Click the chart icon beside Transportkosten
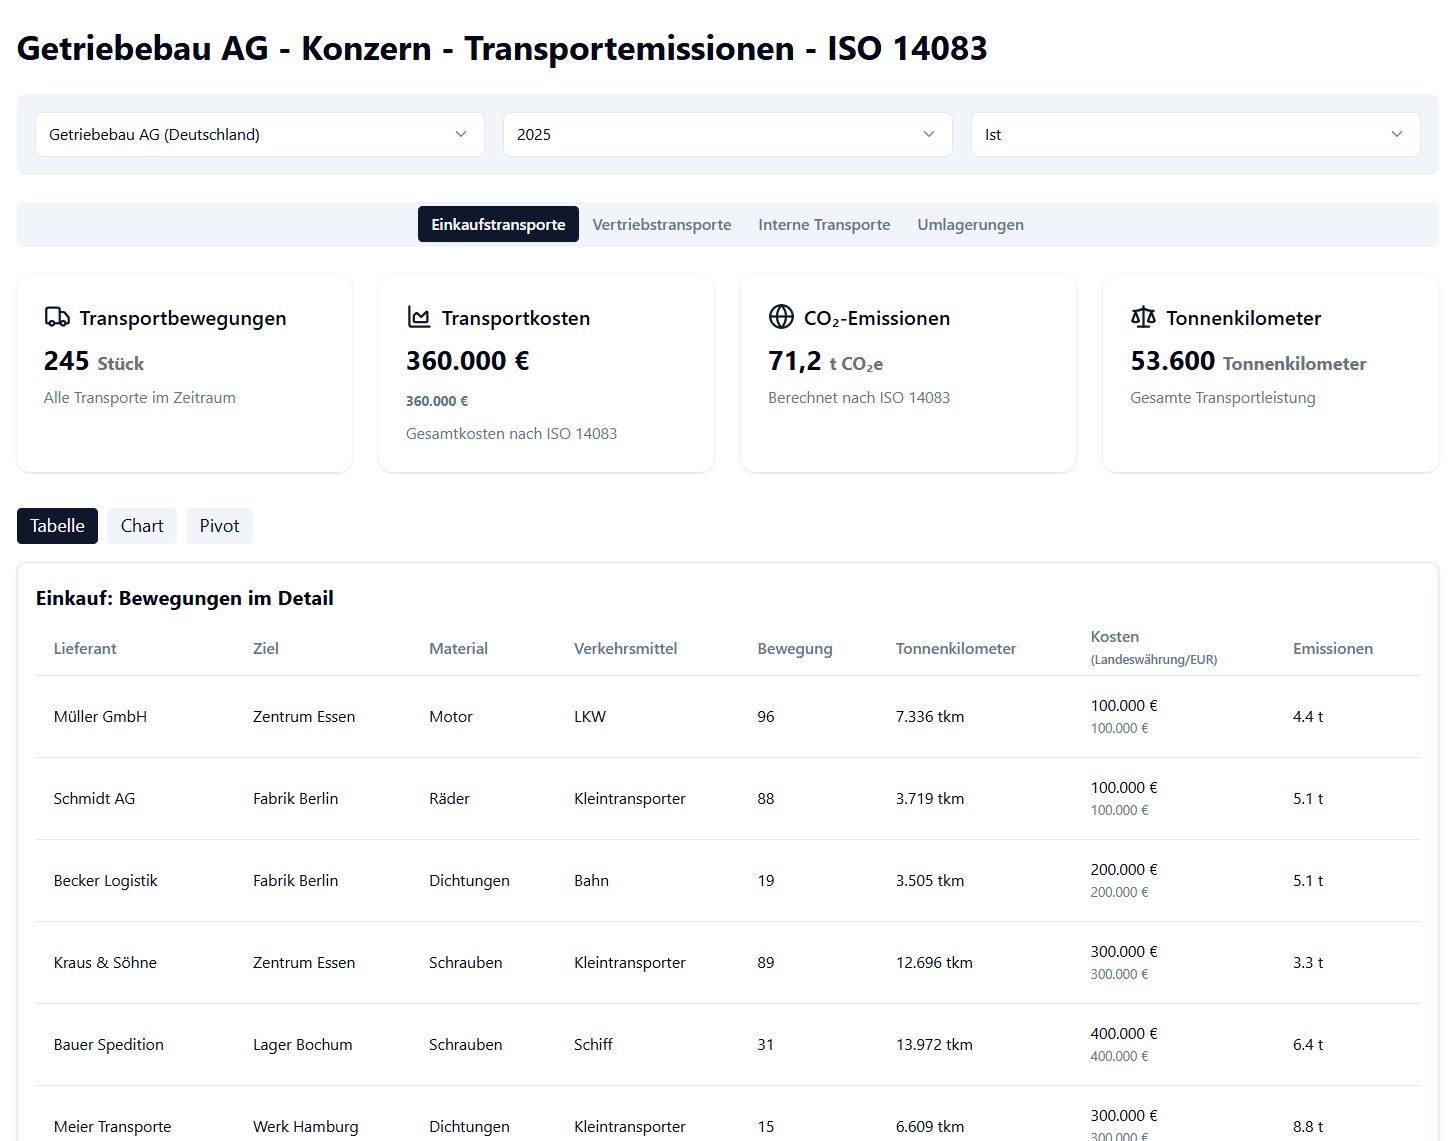 [419, 318]
